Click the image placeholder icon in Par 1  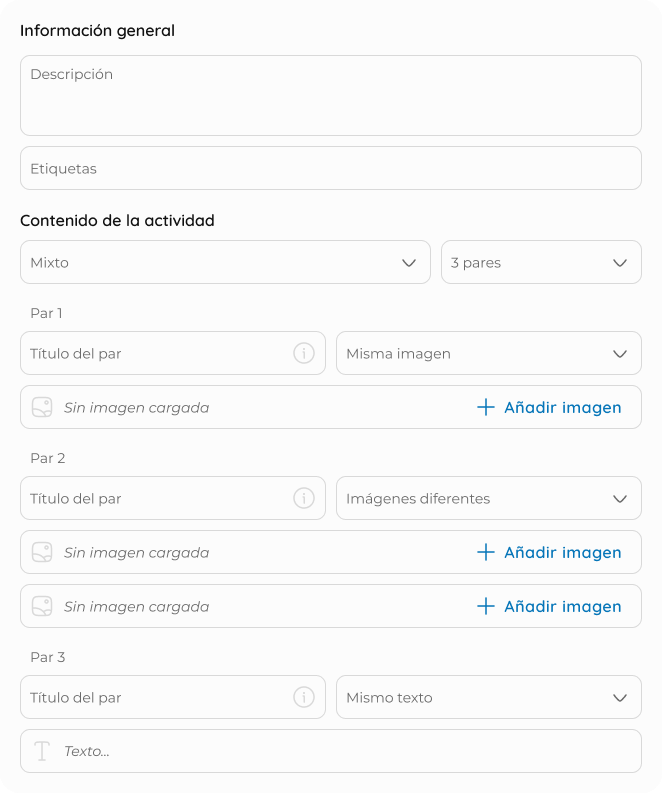pos(42,407)
